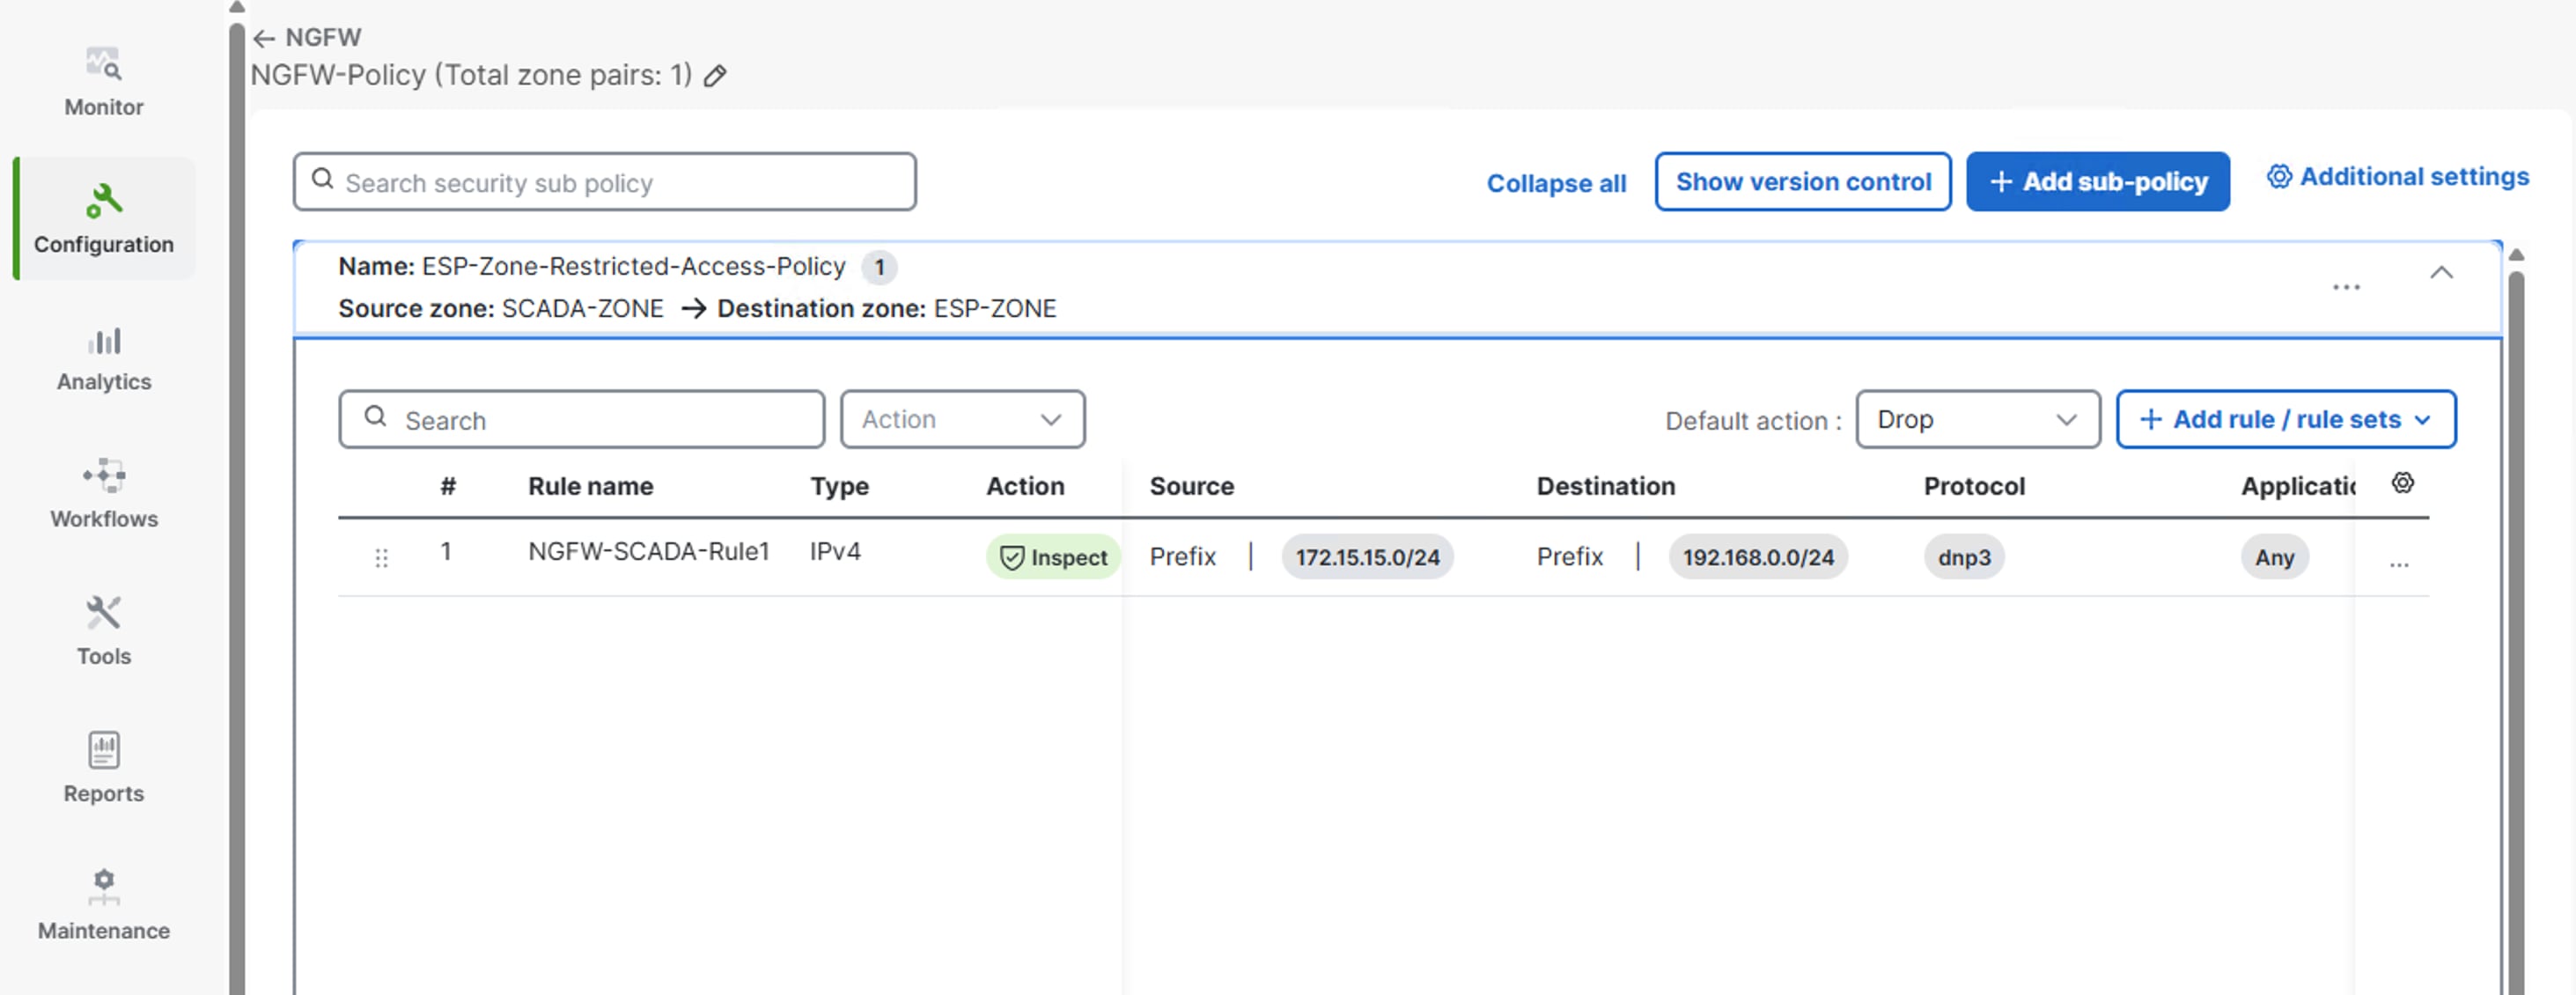Open the Workflows icon

coord(103,476)
